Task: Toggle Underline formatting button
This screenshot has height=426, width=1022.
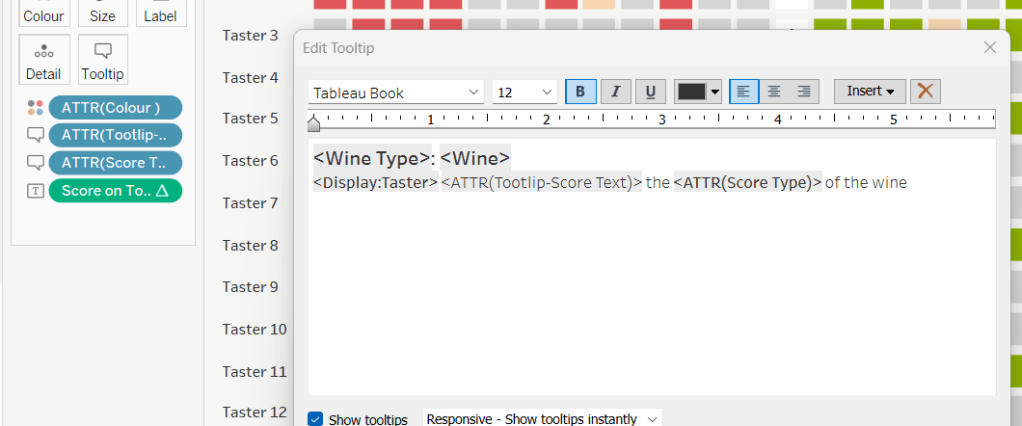Action: coord(650,92)
